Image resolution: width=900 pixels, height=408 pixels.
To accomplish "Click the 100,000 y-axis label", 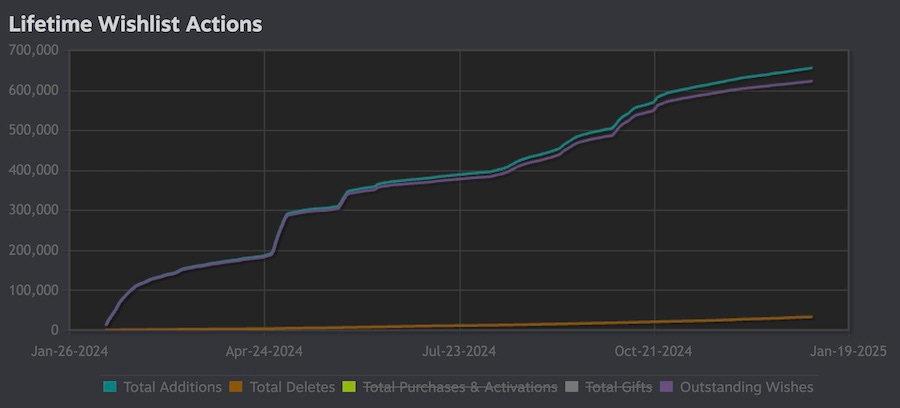I will coord(32,290).
